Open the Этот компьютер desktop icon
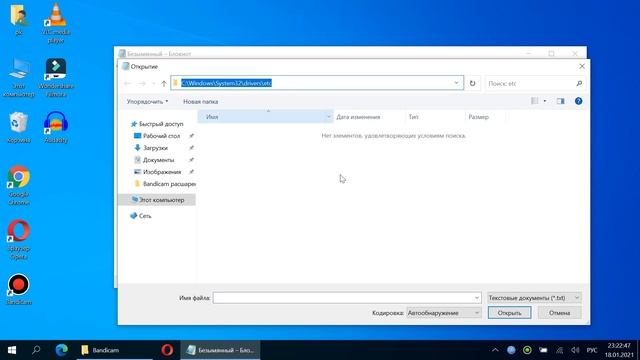Image resolution: width=640 pixels, height=360 pixels. tap(18, 77)
